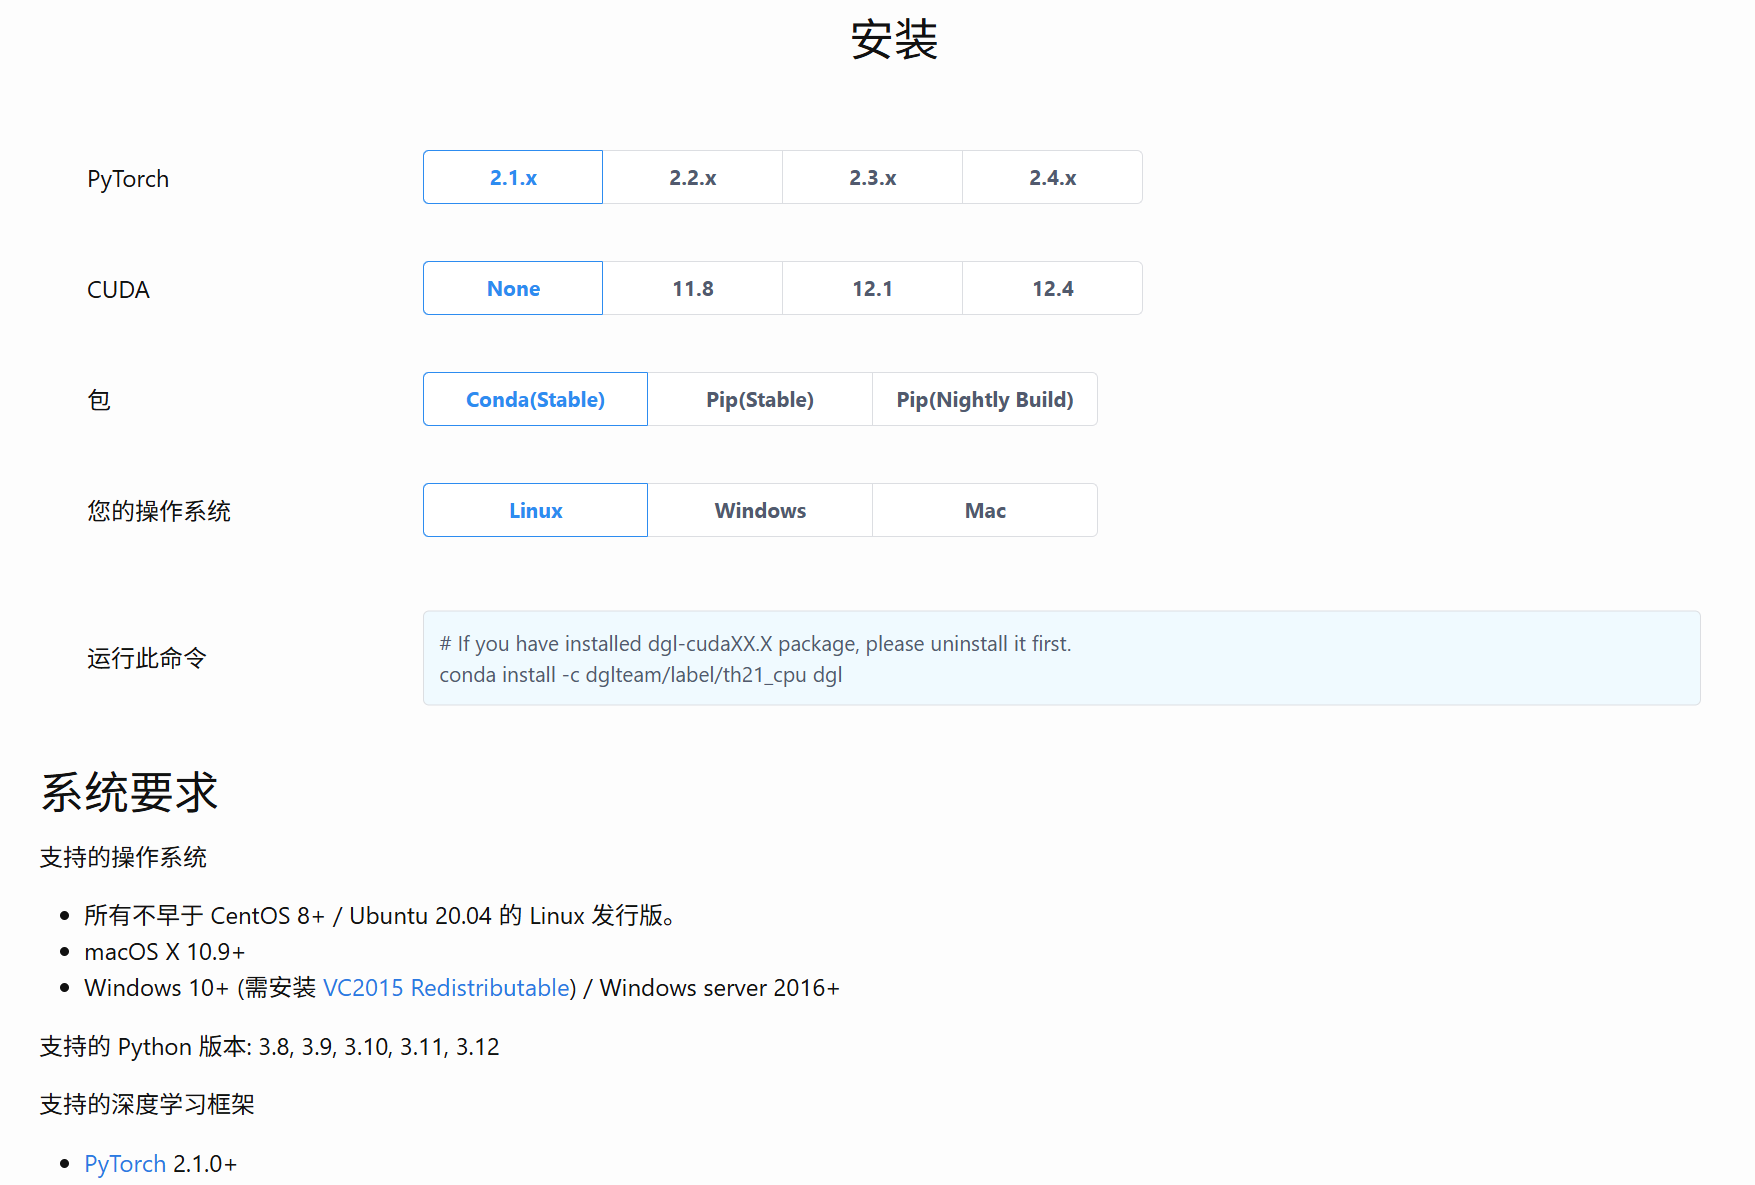The height and width of the screenshot is (1185, 1755).
Task: Open the VC2015 Redistributable link
Action: click(x=446, y=988)
